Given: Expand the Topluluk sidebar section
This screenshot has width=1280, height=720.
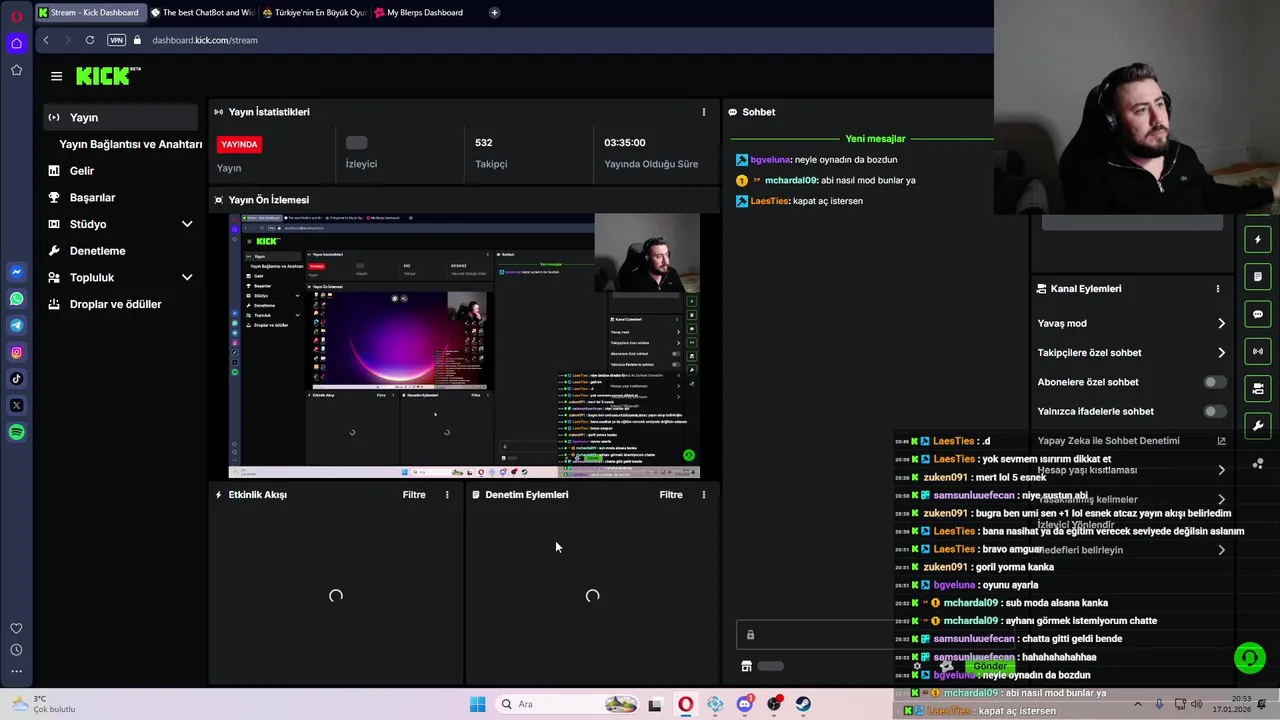Looking at the screenshot, I should coord(186,277).
